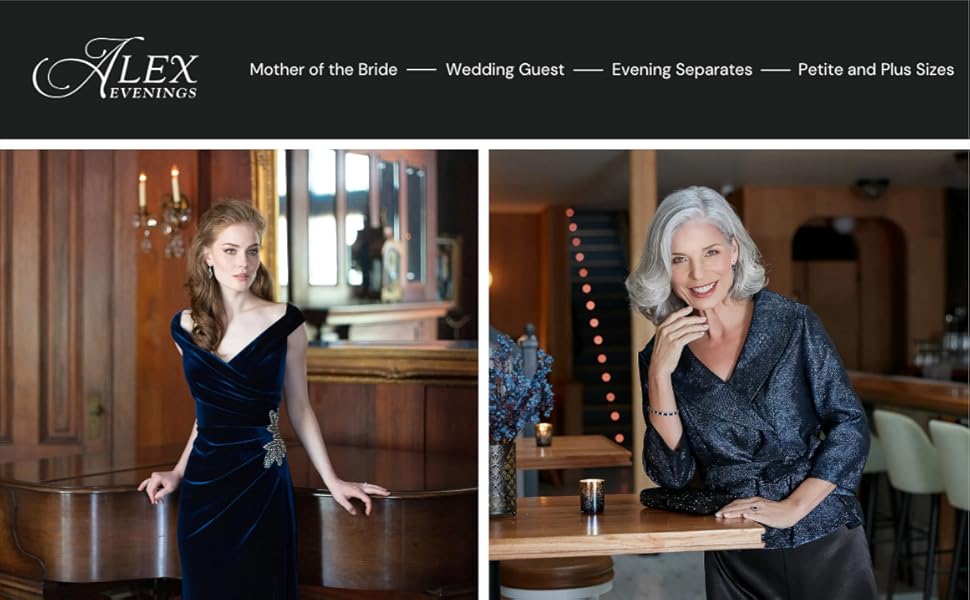The image size is (970, 600).
Task: Click the word EVENINGS under the logo
Action: pyautogui.click(x=153, y=93)
